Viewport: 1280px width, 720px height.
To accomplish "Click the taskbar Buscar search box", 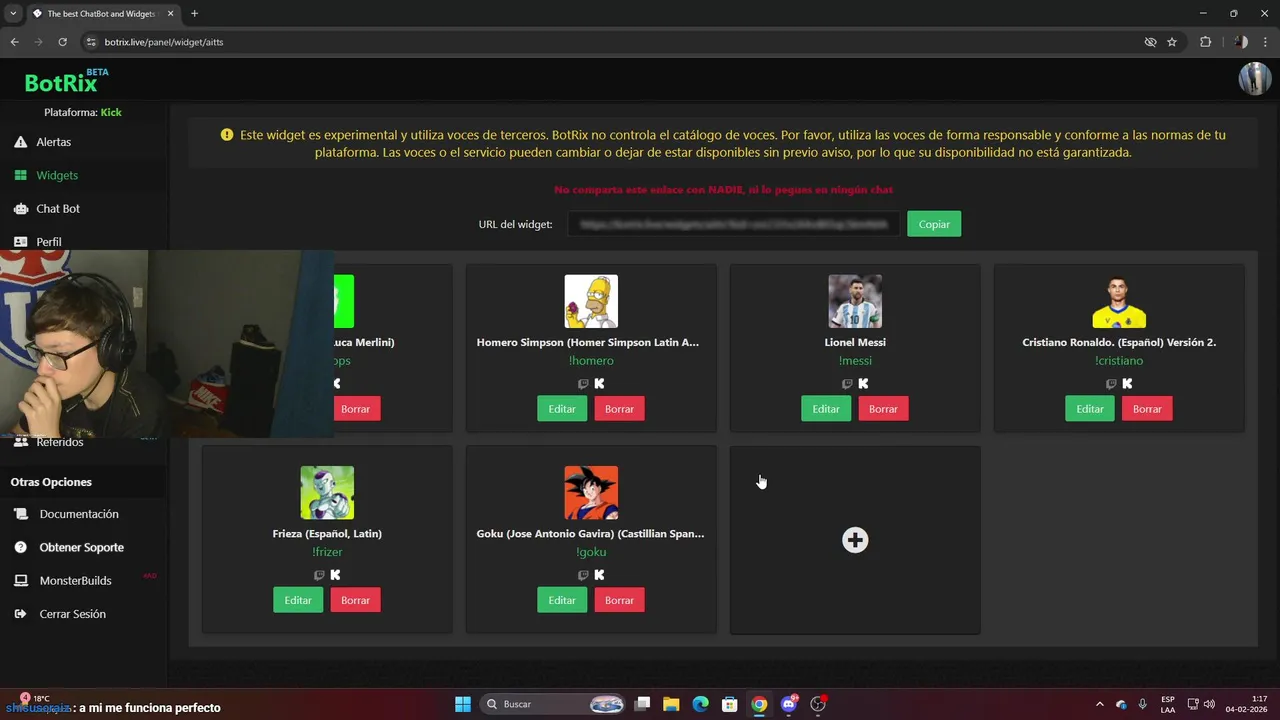I will [553, 704].
